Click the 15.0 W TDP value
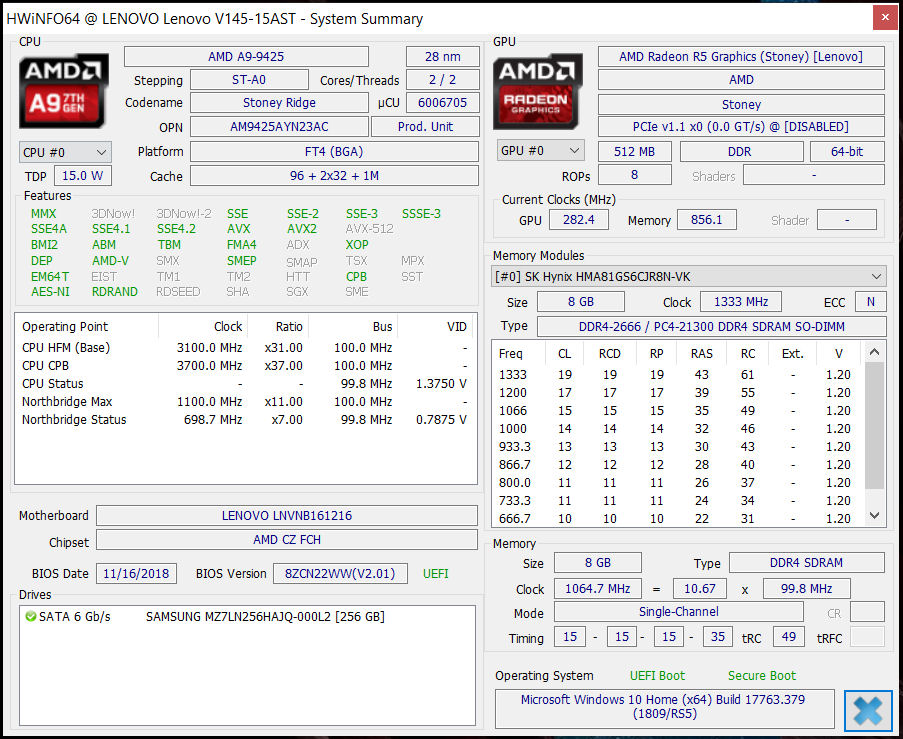This screenshot has height=739, width=903. (82, 176)
